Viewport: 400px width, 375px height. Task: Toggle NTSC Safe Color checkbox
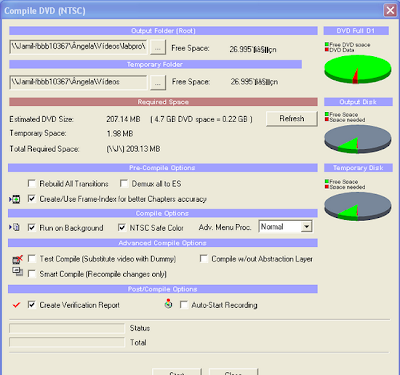pos(122,228)
